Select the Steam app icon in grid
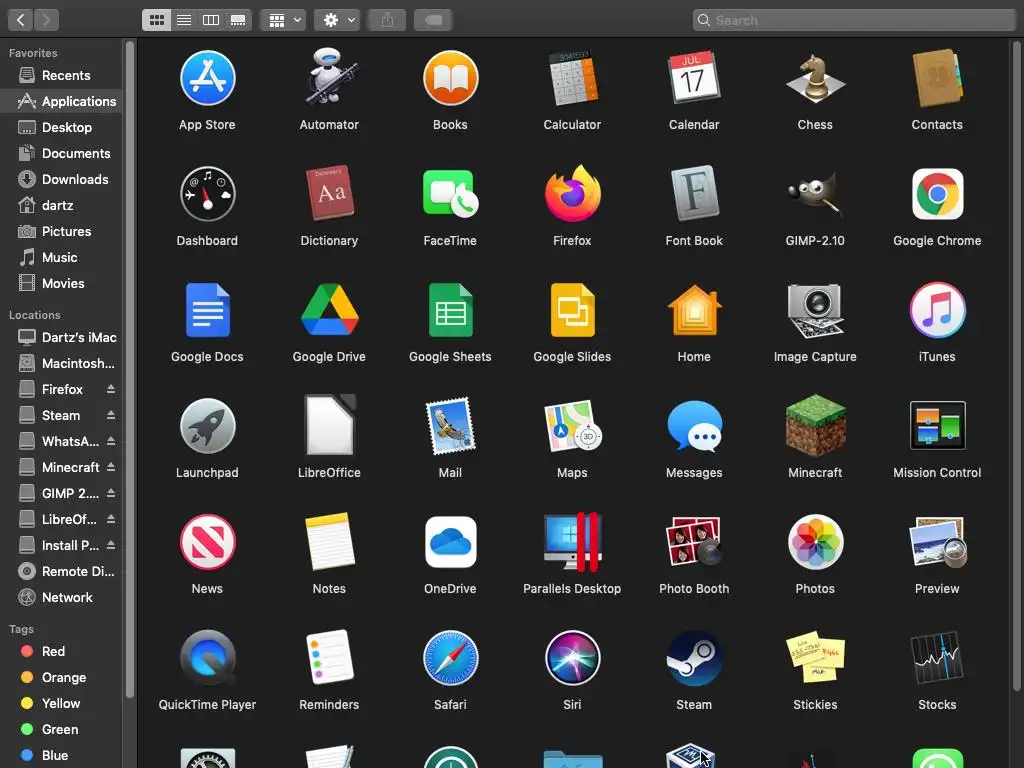The height and width of the screenshot is (768, 1024). (694, 658)
